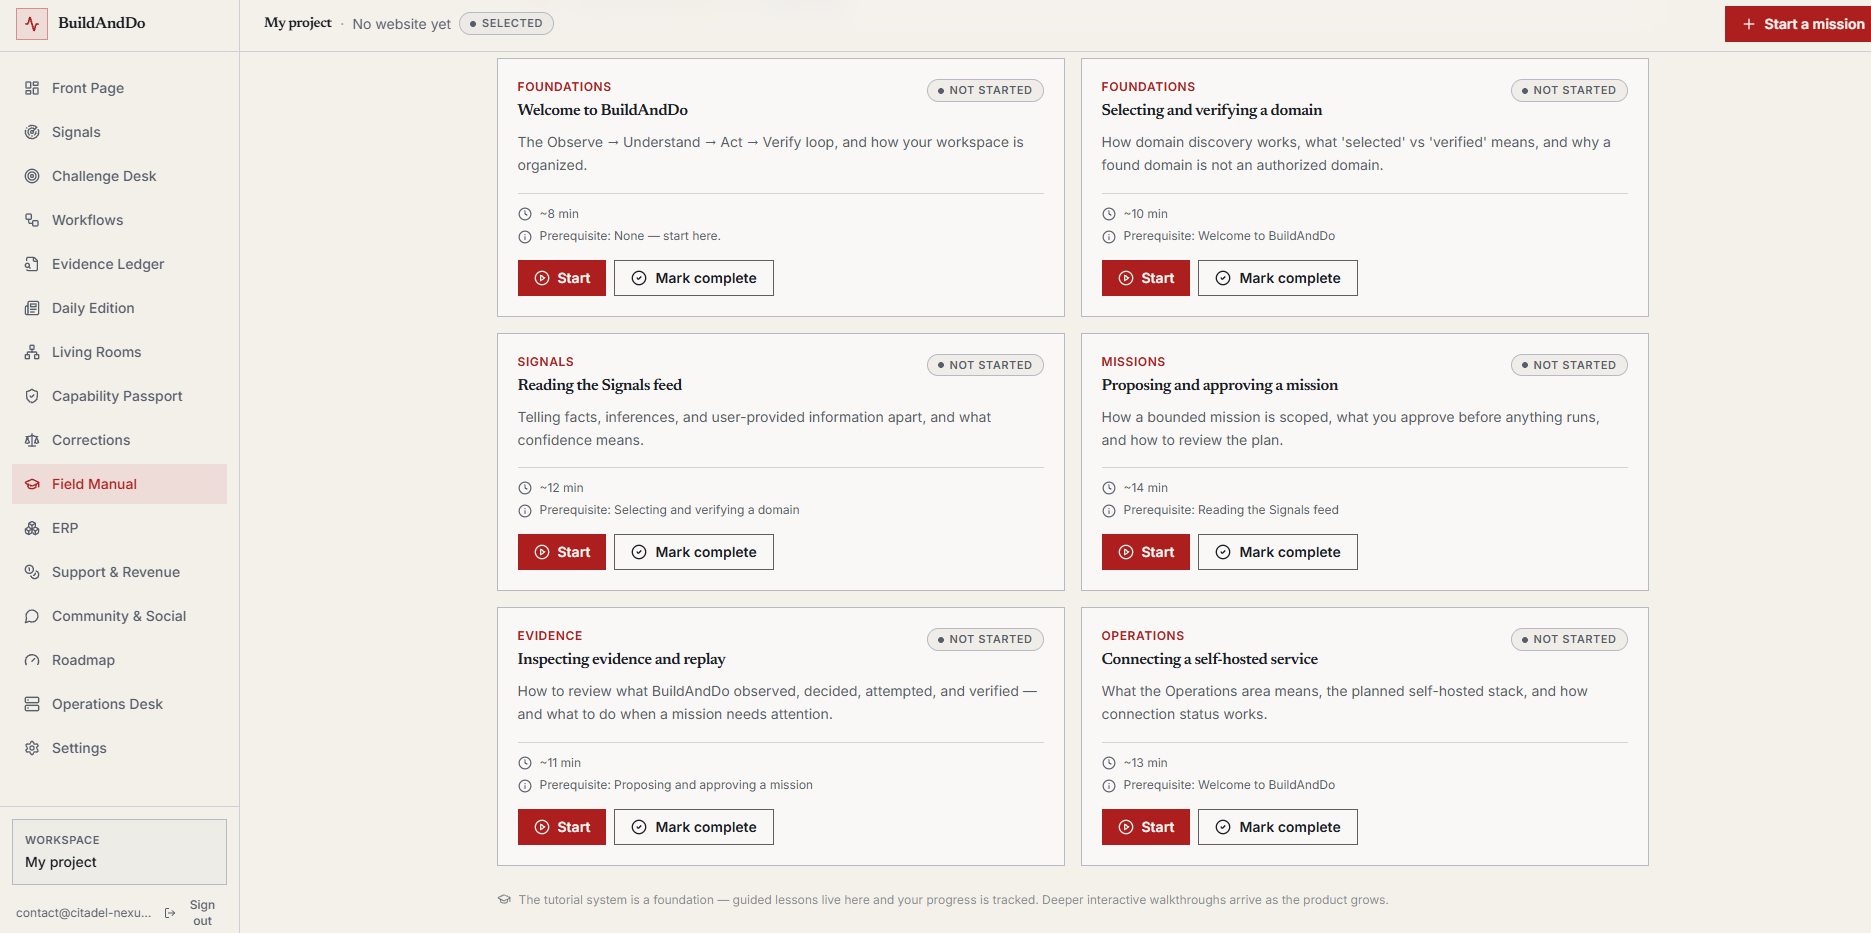Open Capability Passport shield icon
The width and height of the screenshot is (1871, 933).
click(32, 396)
